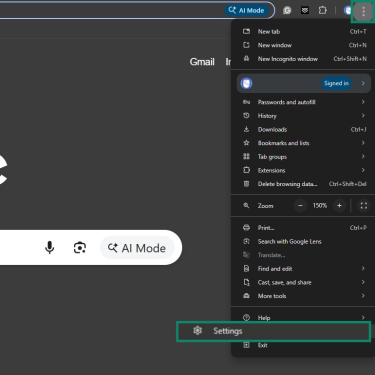Image resolution: width=375 pixels, height=375 pixels.
Task: Click the key icon beside Passwords and autofill
Action: pyautogui.click(x=246, y=102)
